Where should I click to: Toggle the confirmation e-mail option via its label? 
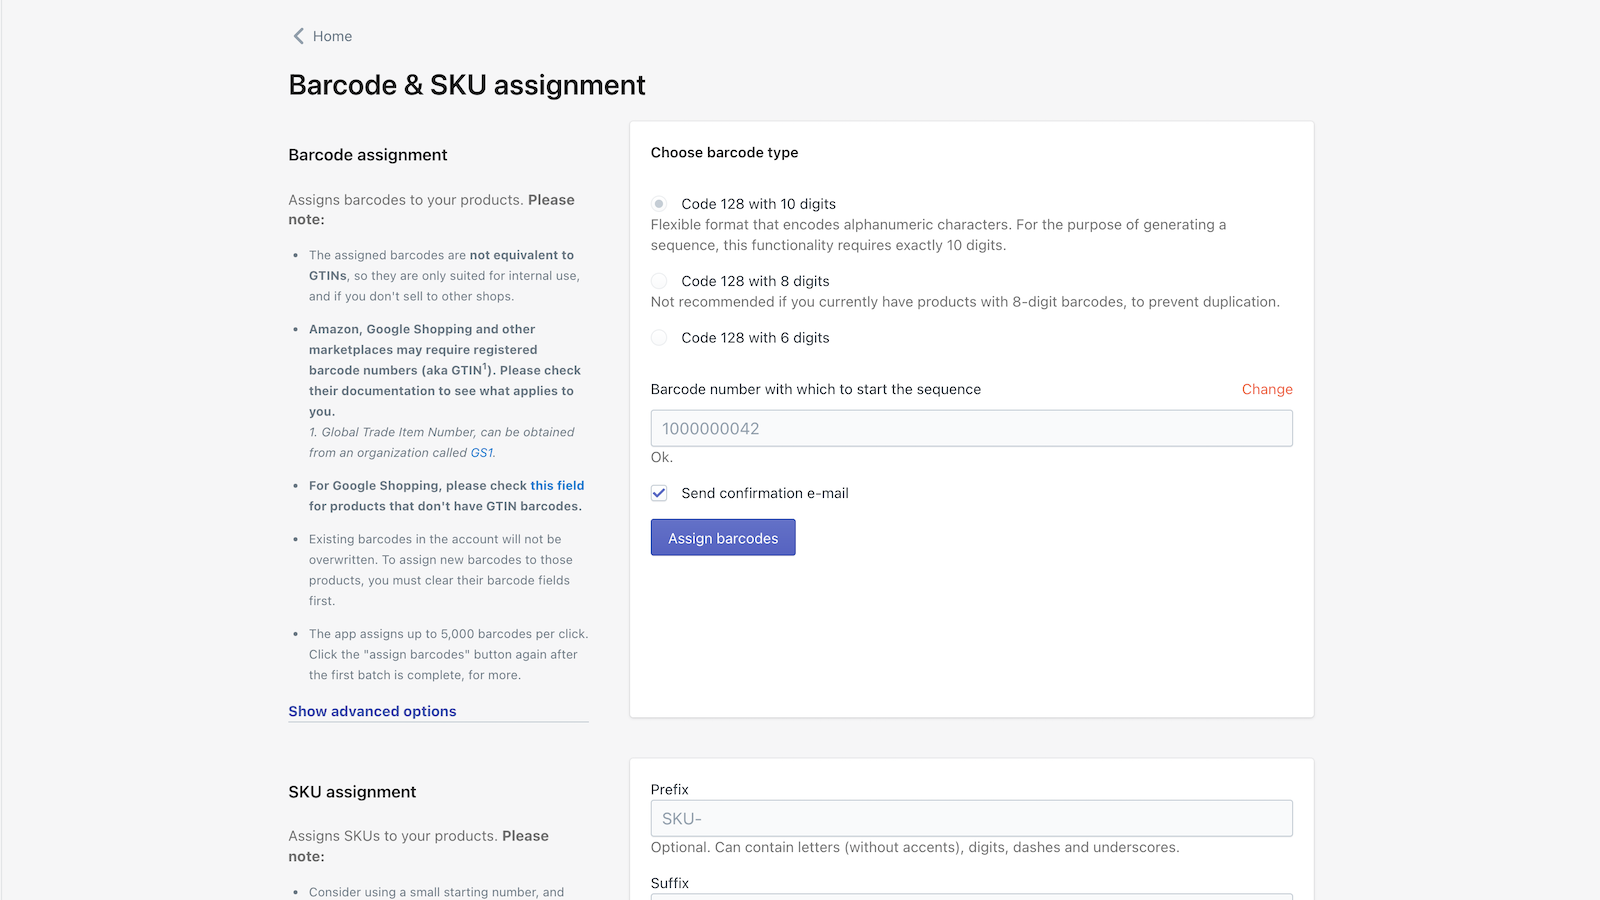pyautogui.click(x=764, y=493)
